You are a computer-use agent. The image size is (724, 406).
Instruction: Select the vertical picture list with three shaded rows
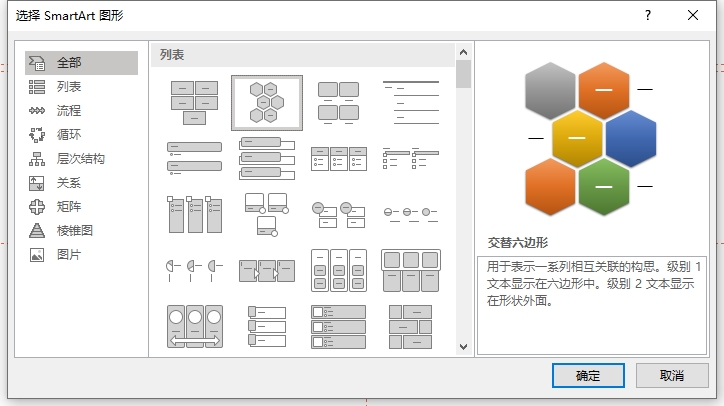(x=338, y=327)
